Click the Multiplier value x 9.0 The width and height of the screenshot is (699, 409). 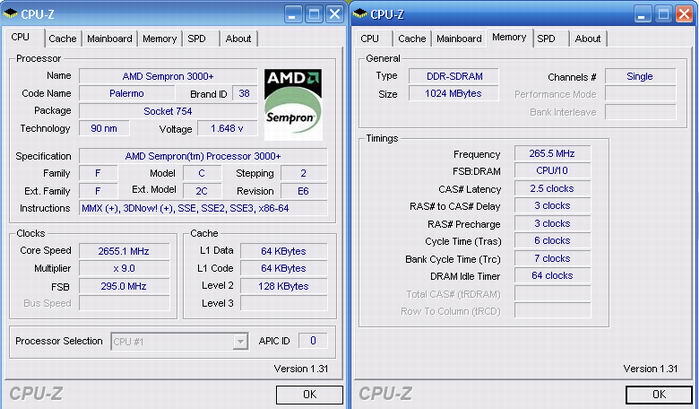[x=124, y=269]
